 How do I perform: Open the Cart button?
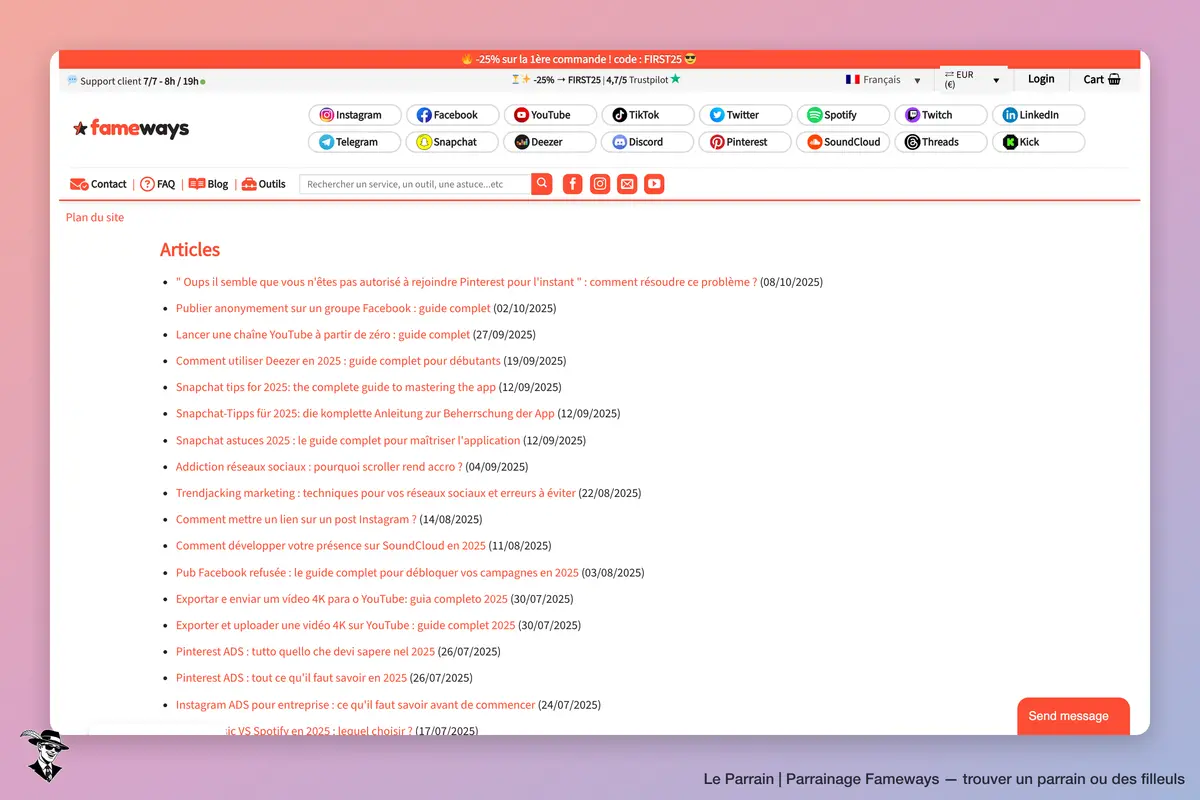(x=1101, y=80)
